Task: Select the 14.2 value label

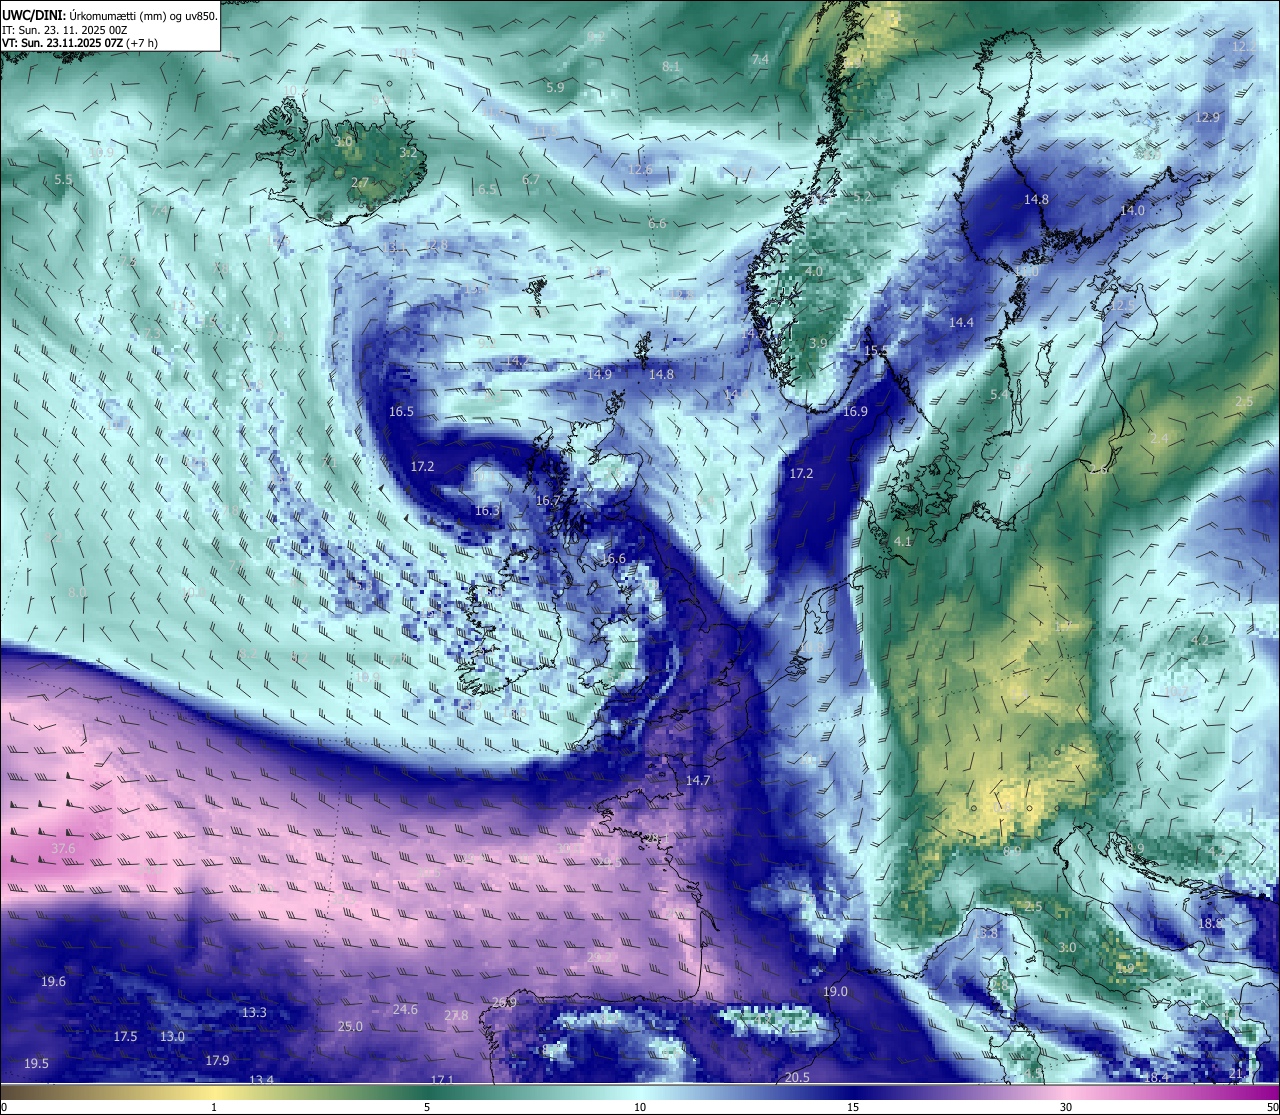Action: tap(516, 361)
